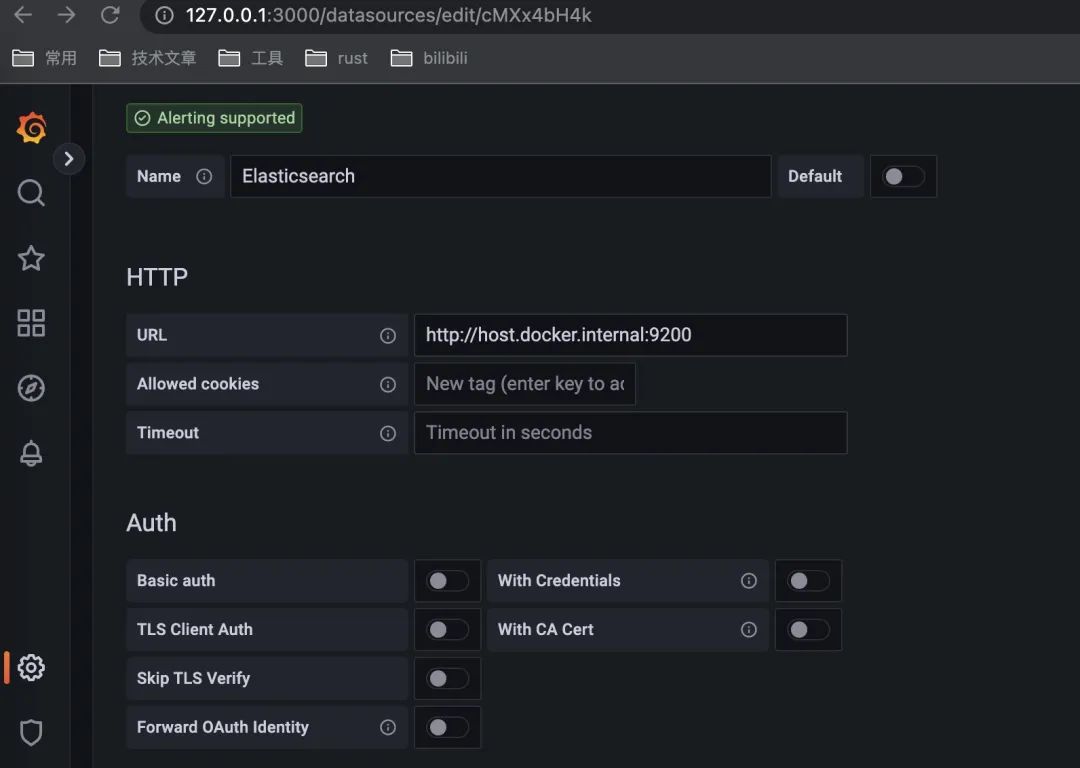Open the search magnifier in sidebar

31,193
